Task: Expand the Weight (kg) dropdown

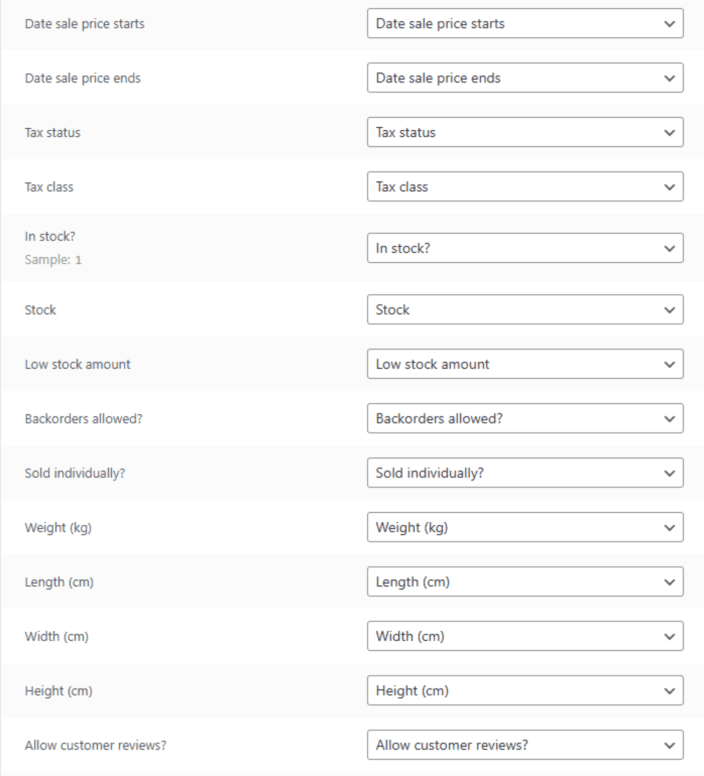Action: point(524,528)
